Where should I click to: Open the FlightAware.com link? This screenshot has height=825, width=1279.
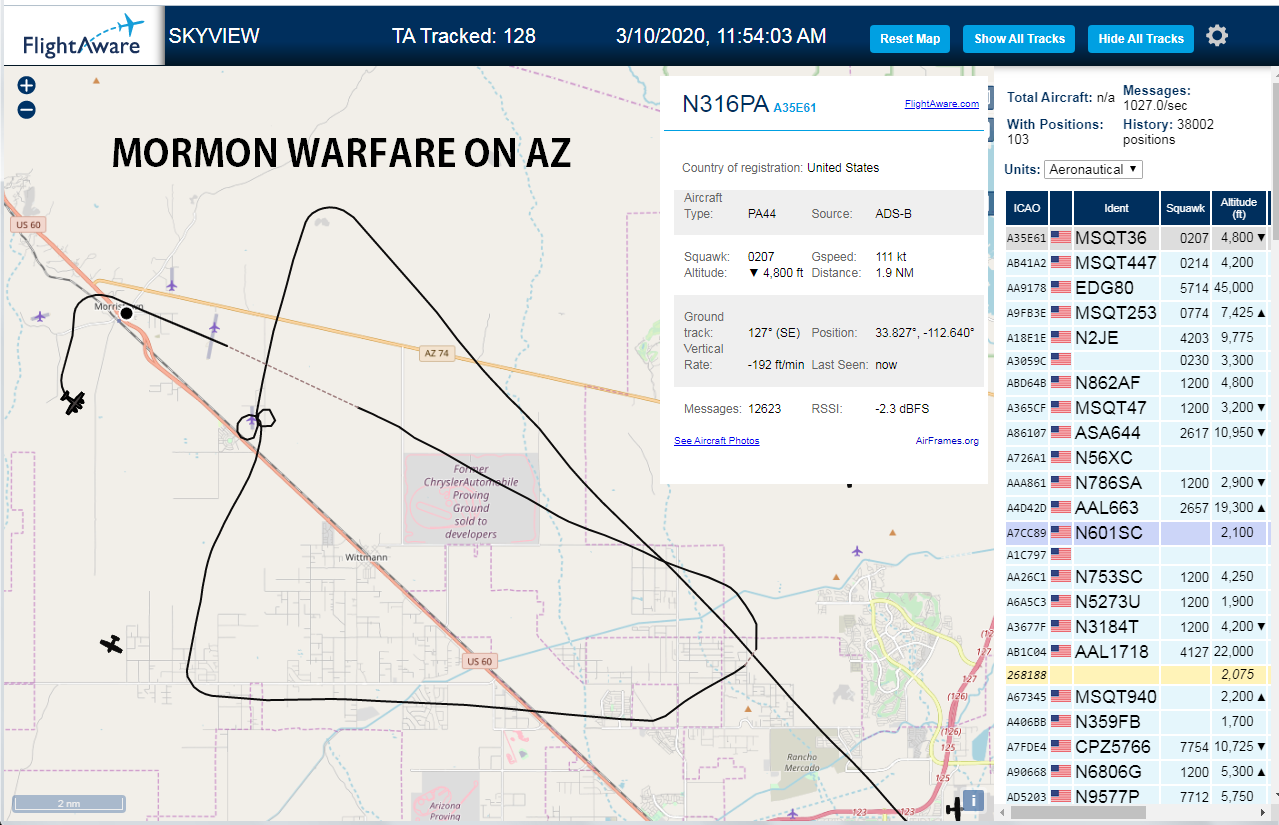point(942,104)
